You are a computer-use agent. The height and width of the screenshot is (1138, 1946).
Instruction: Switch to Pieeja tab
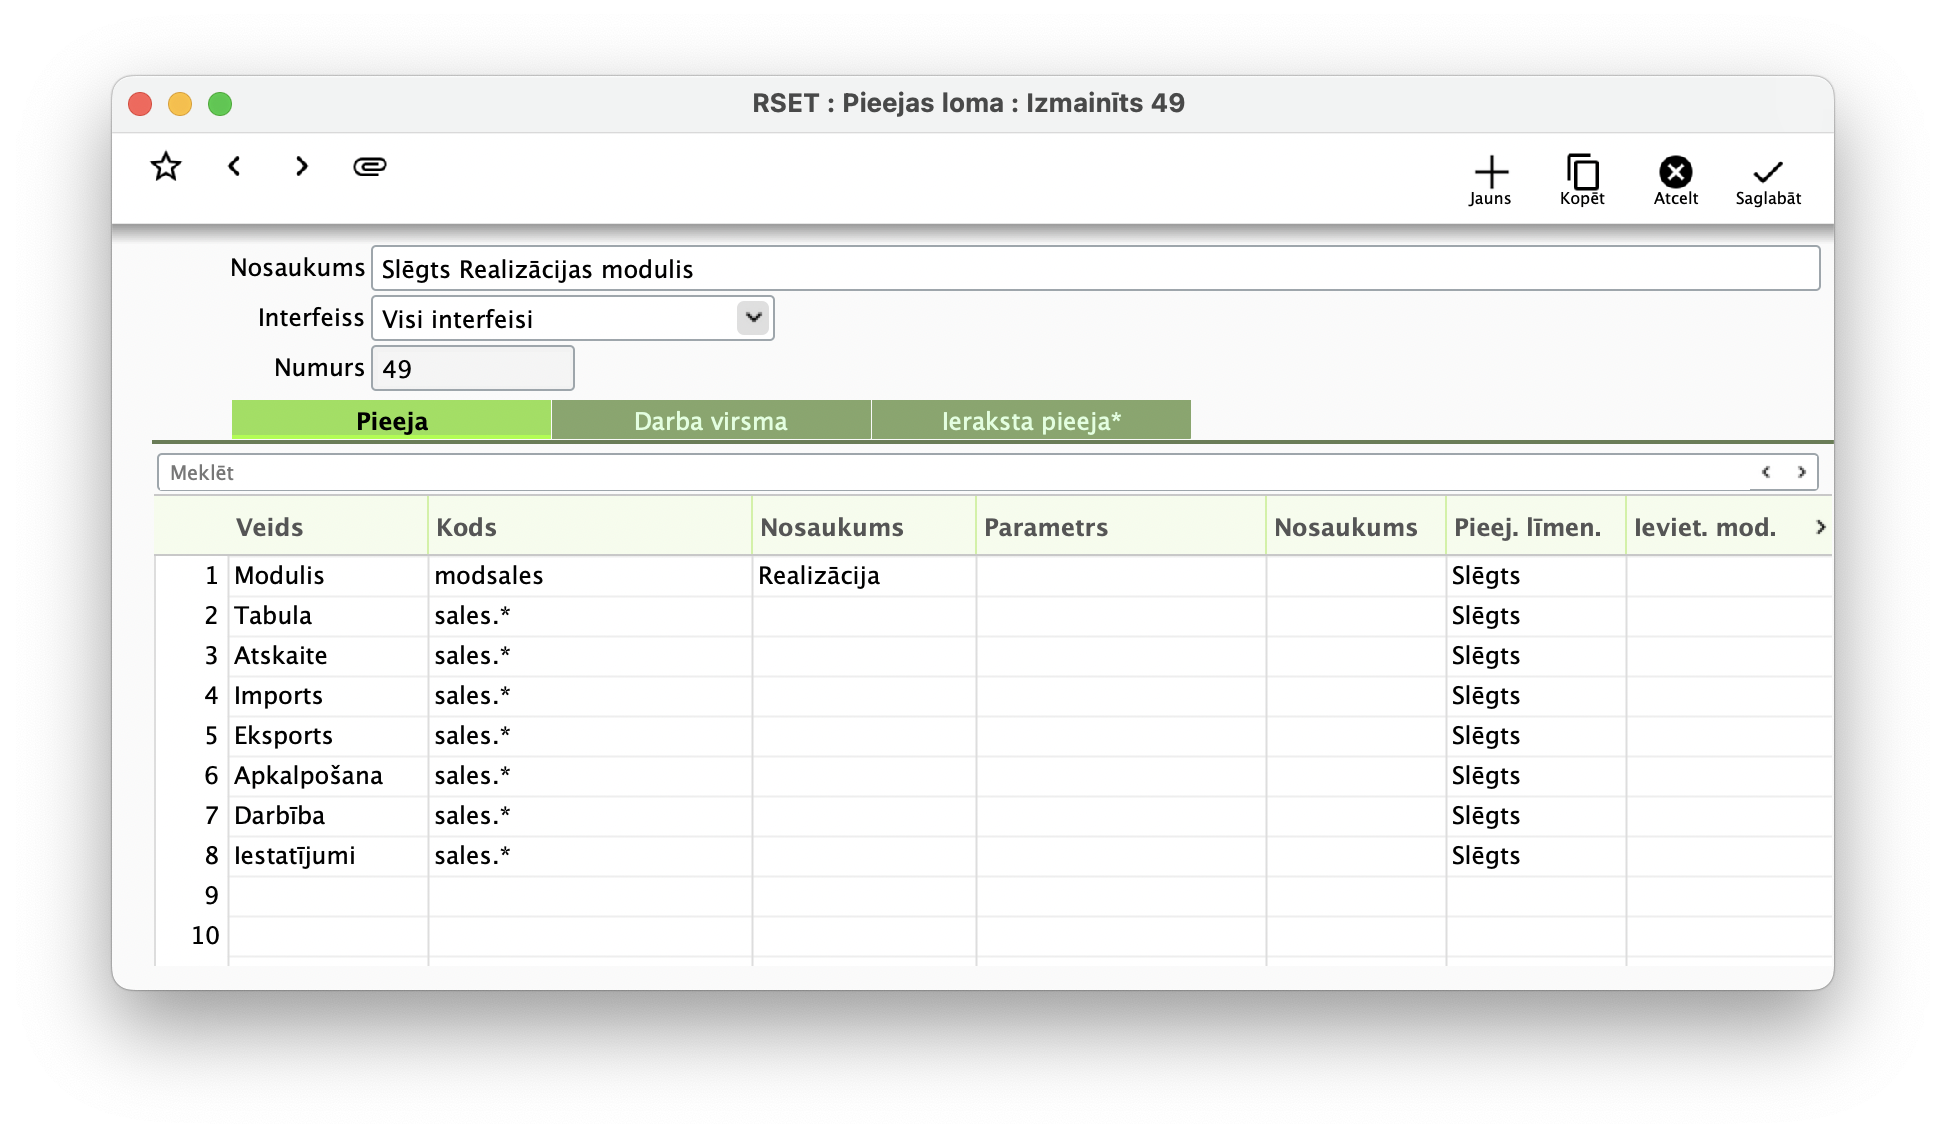click(x=392, y=421)
